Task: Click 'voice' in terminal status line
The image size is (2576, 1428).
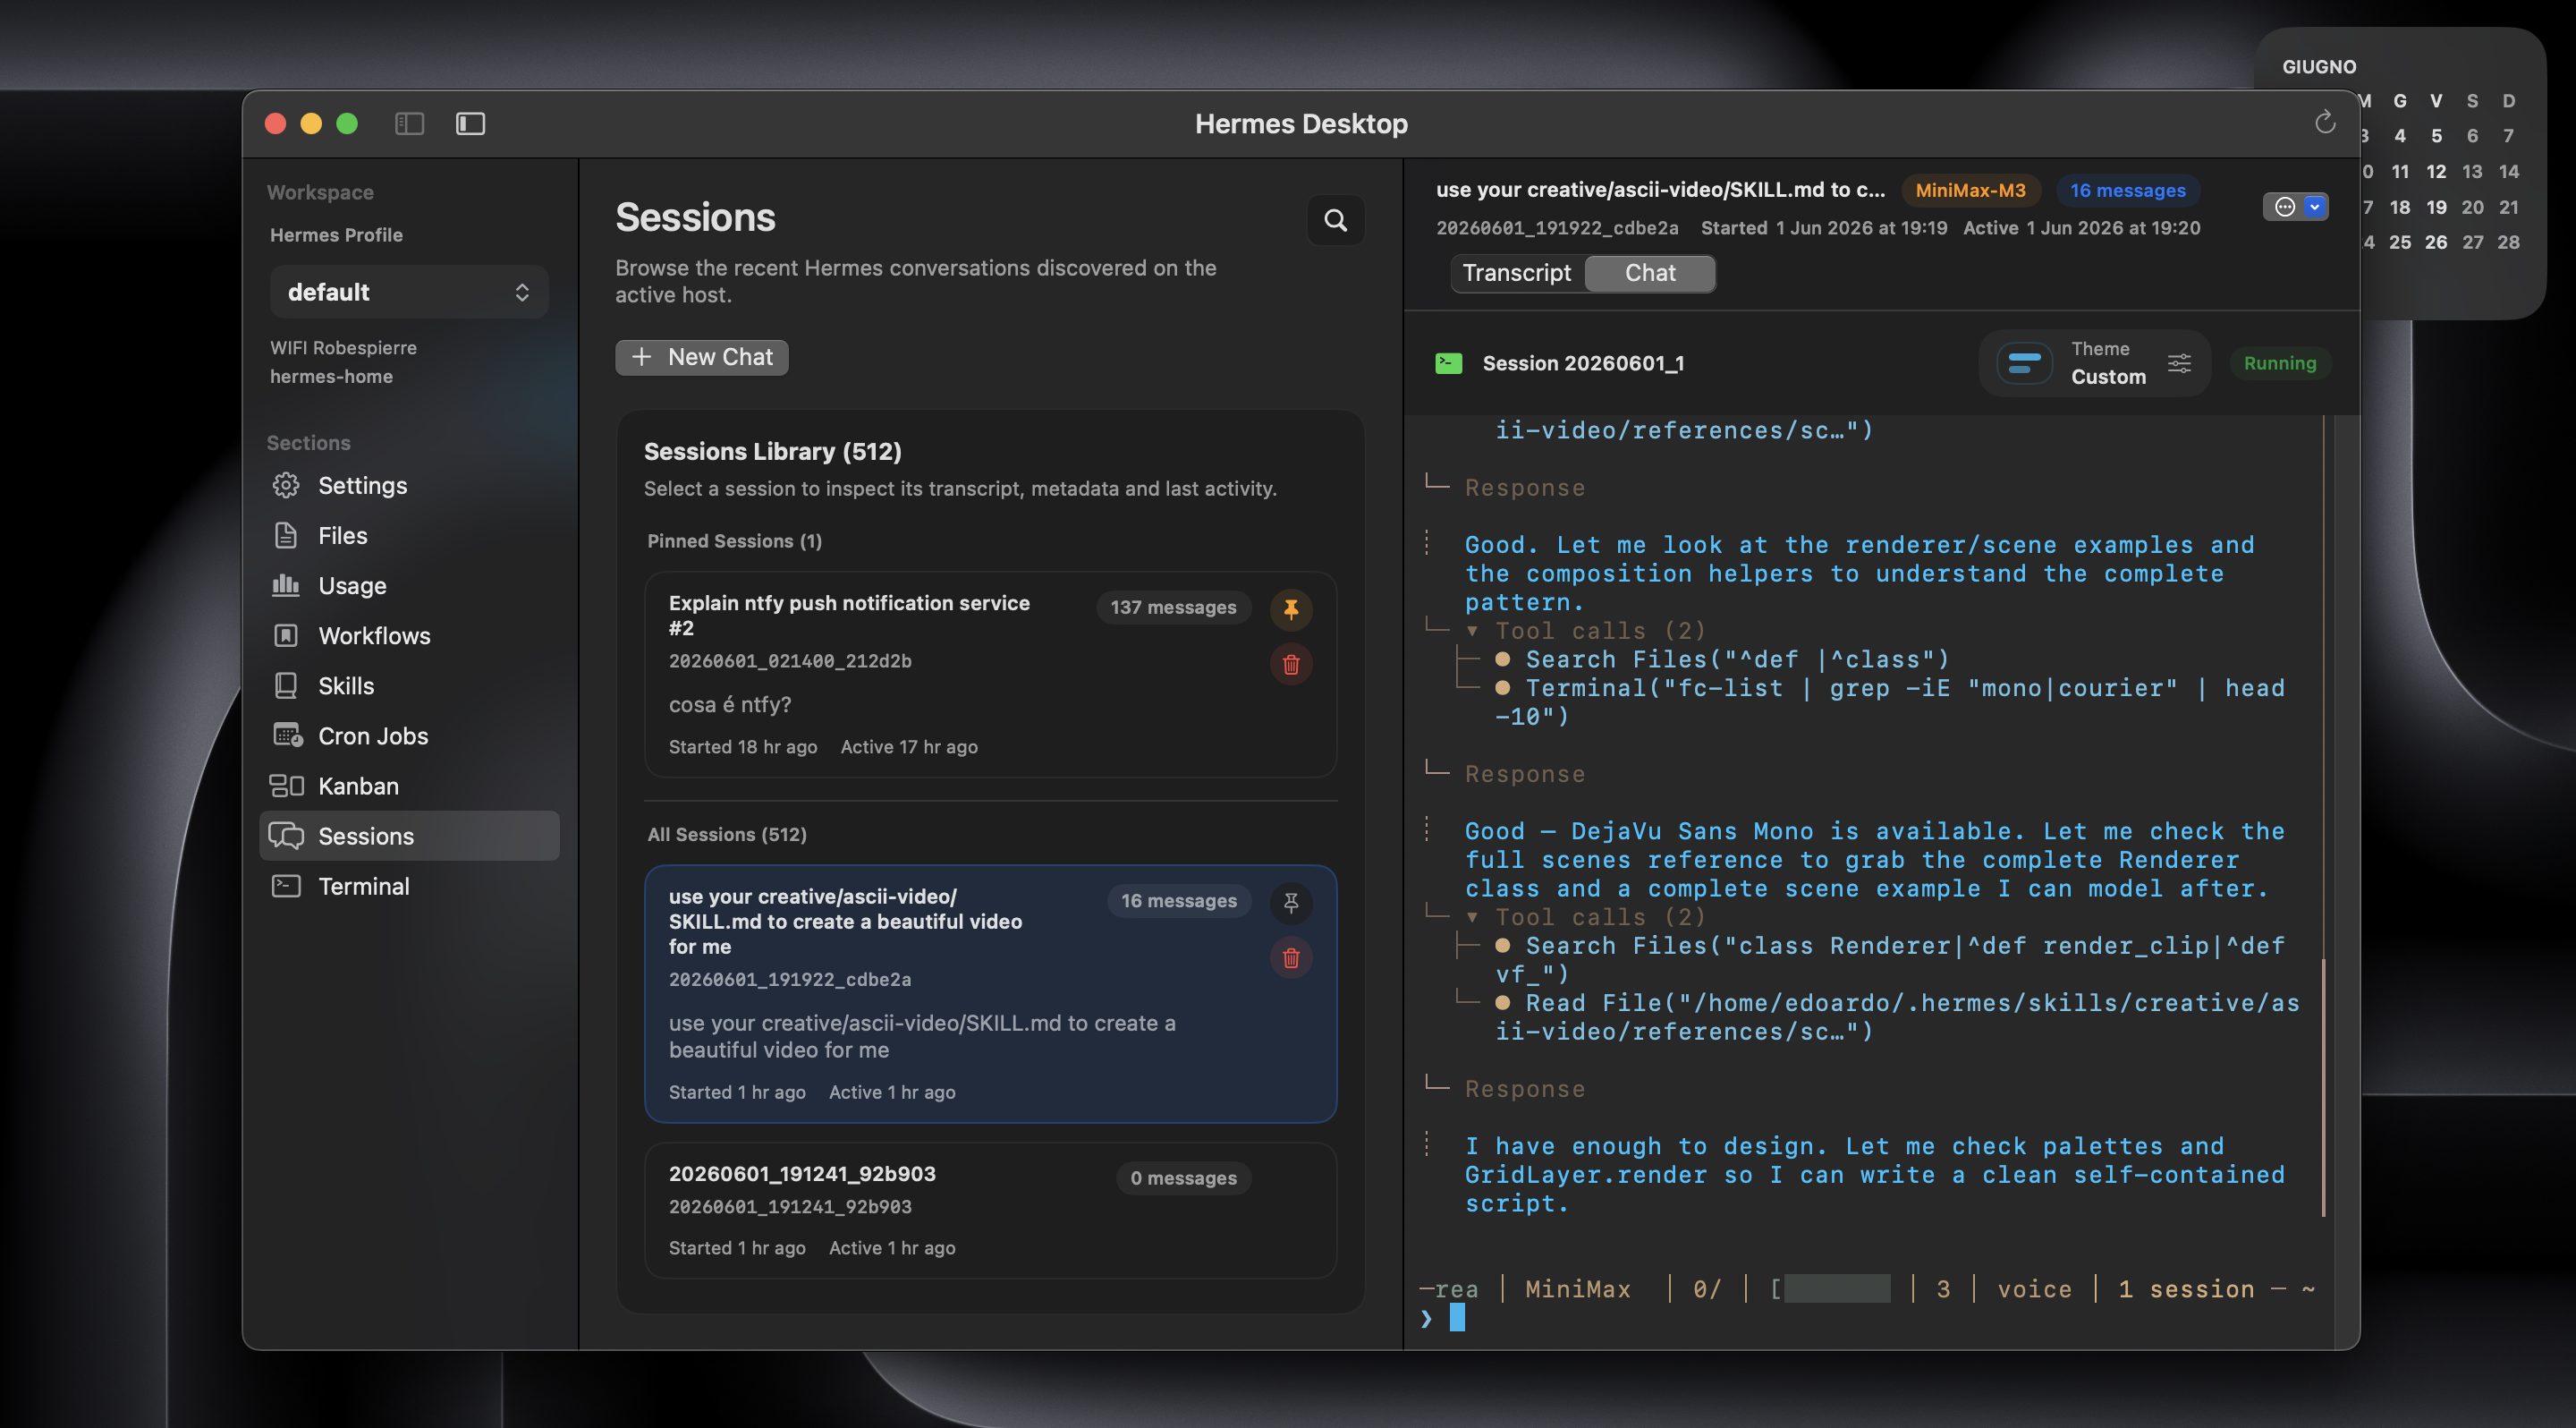Action: [2034, 1289]
